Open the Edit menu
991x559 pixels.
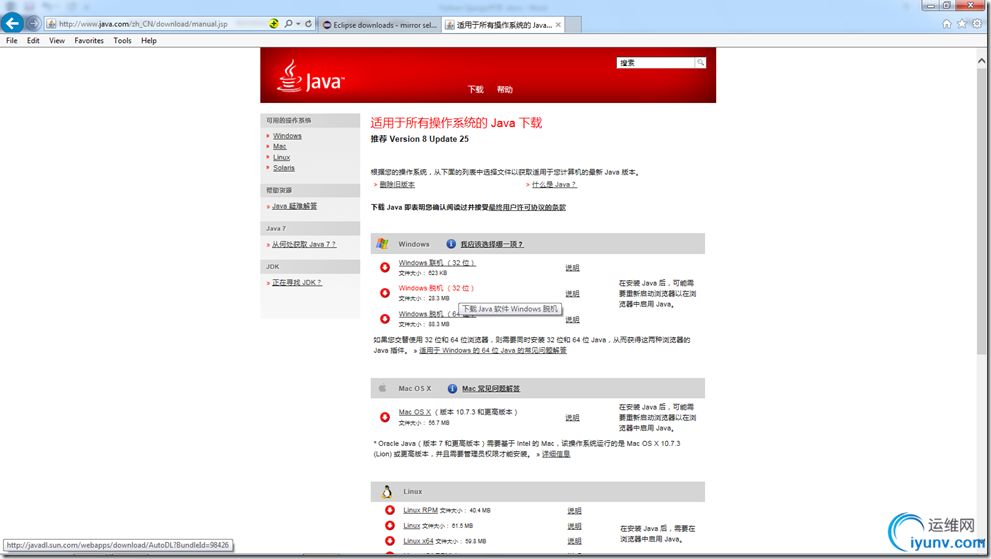coord(33,40)
